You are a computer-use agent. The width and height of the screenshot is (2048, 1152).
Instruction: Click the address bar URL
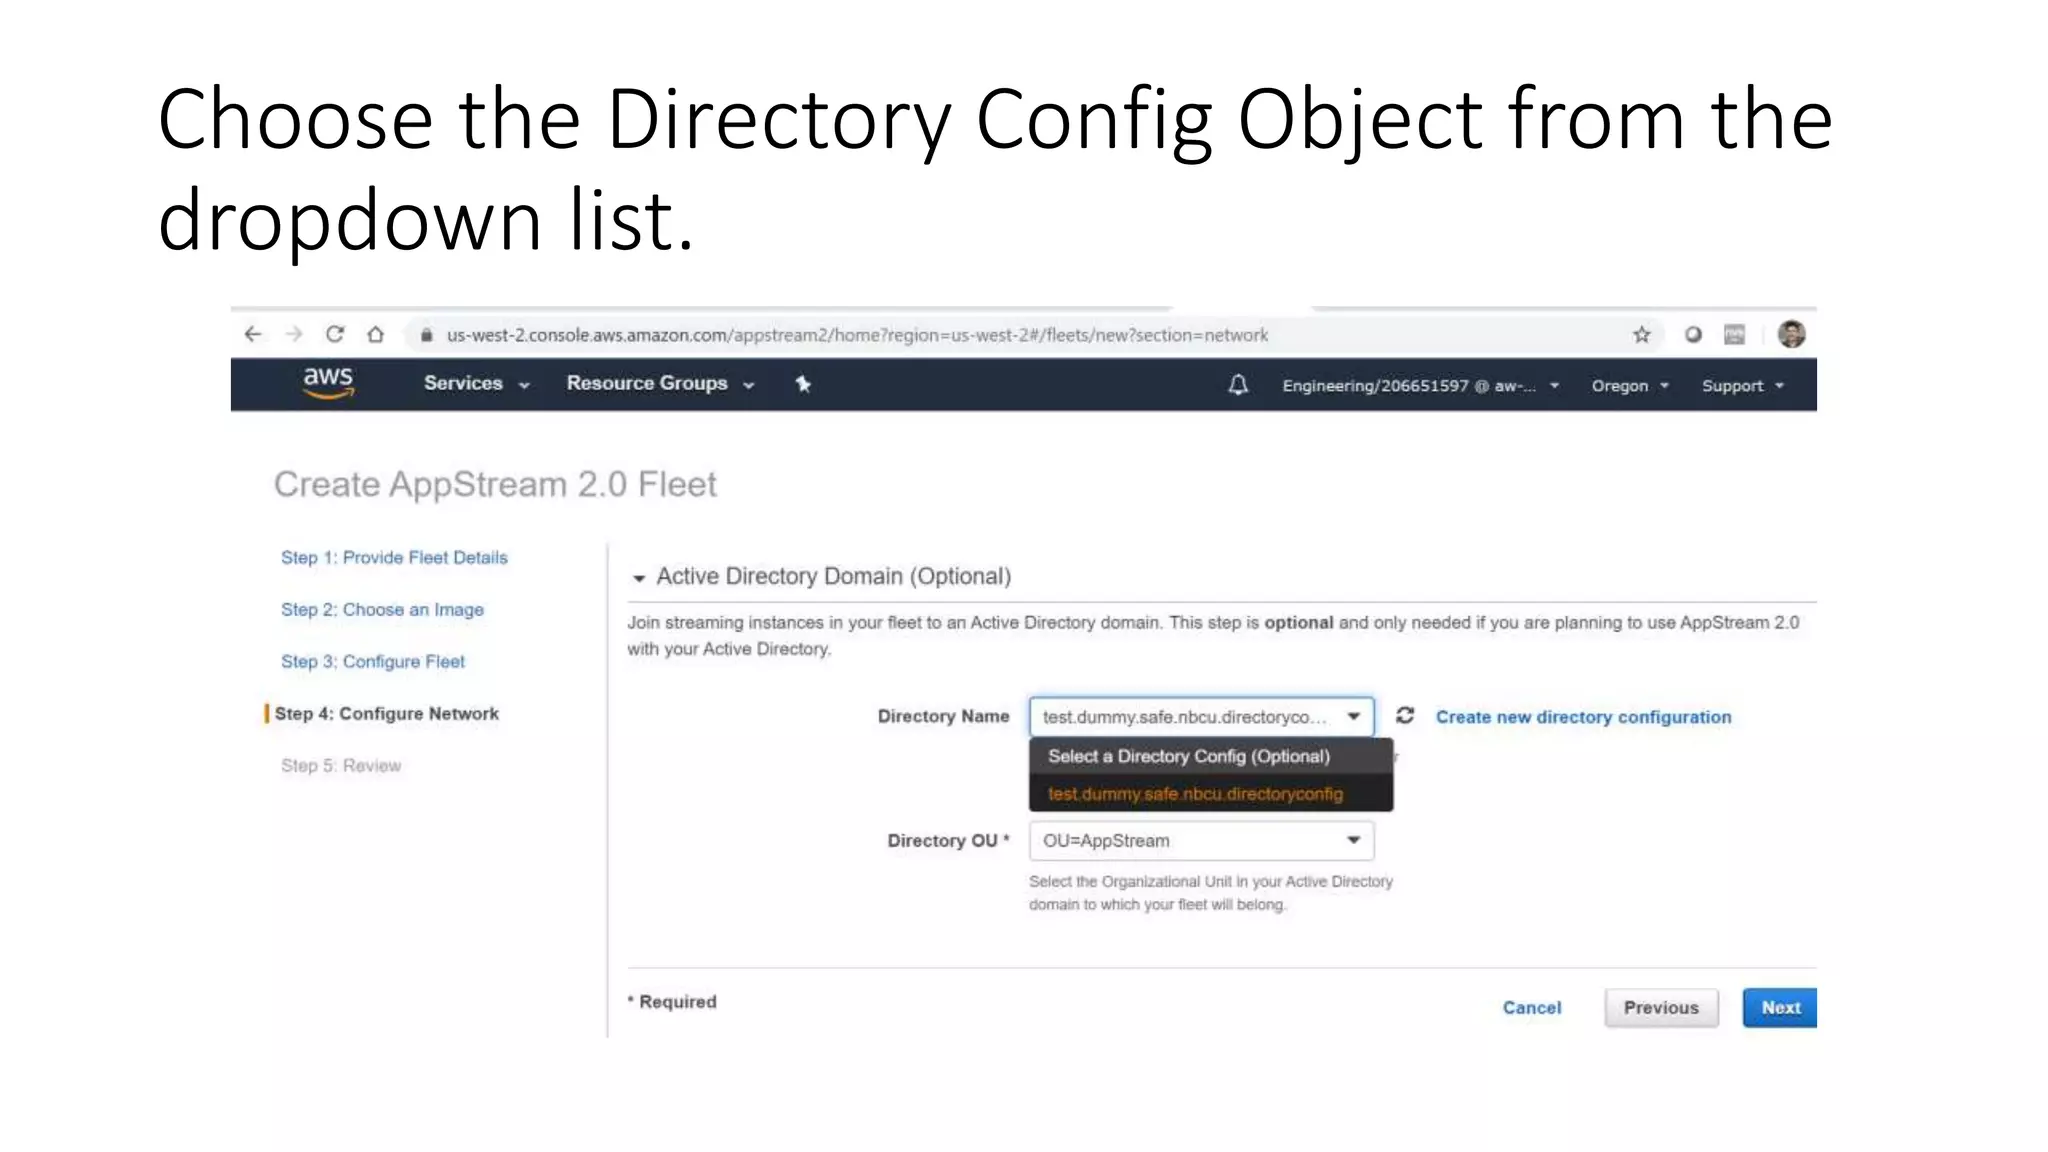click(x=857, y=335)
